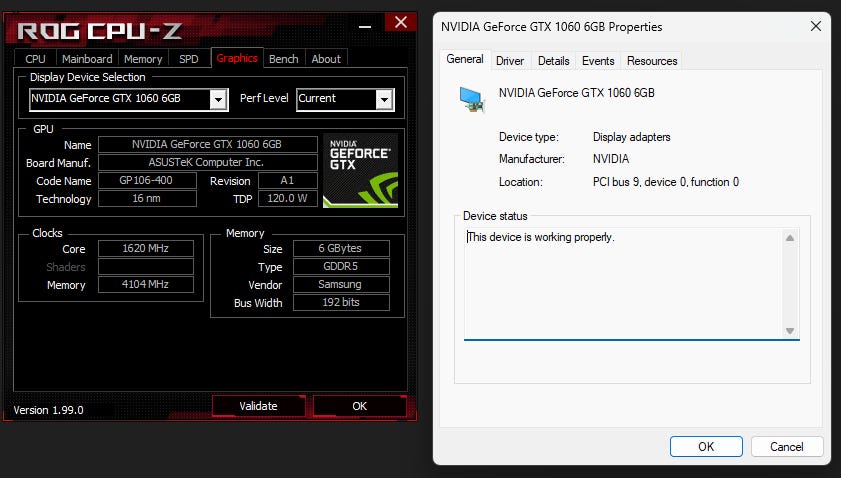Screen dimensions: 841x478
Task: Switch to the Mainboard tab
Action: pyautogui.click(x=87, y=59)
